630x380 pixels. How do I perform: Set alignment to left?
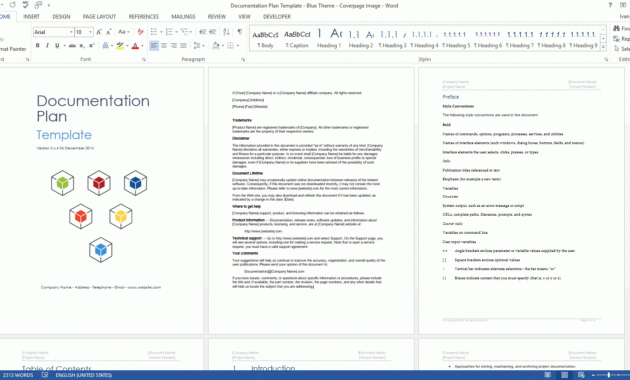[x=154, y=46]
